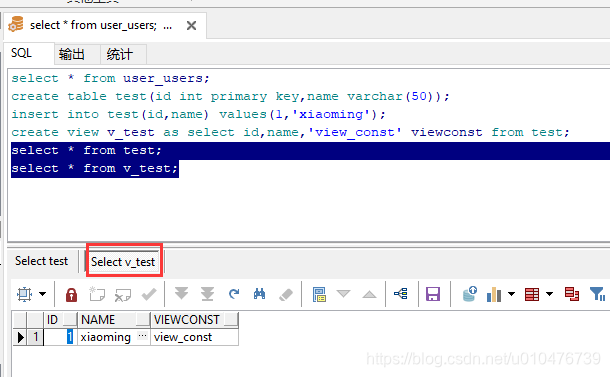The height and width of the screenshot is (377, 610).
Task: Open the Select test result tab
Action: tap(42, 261)
